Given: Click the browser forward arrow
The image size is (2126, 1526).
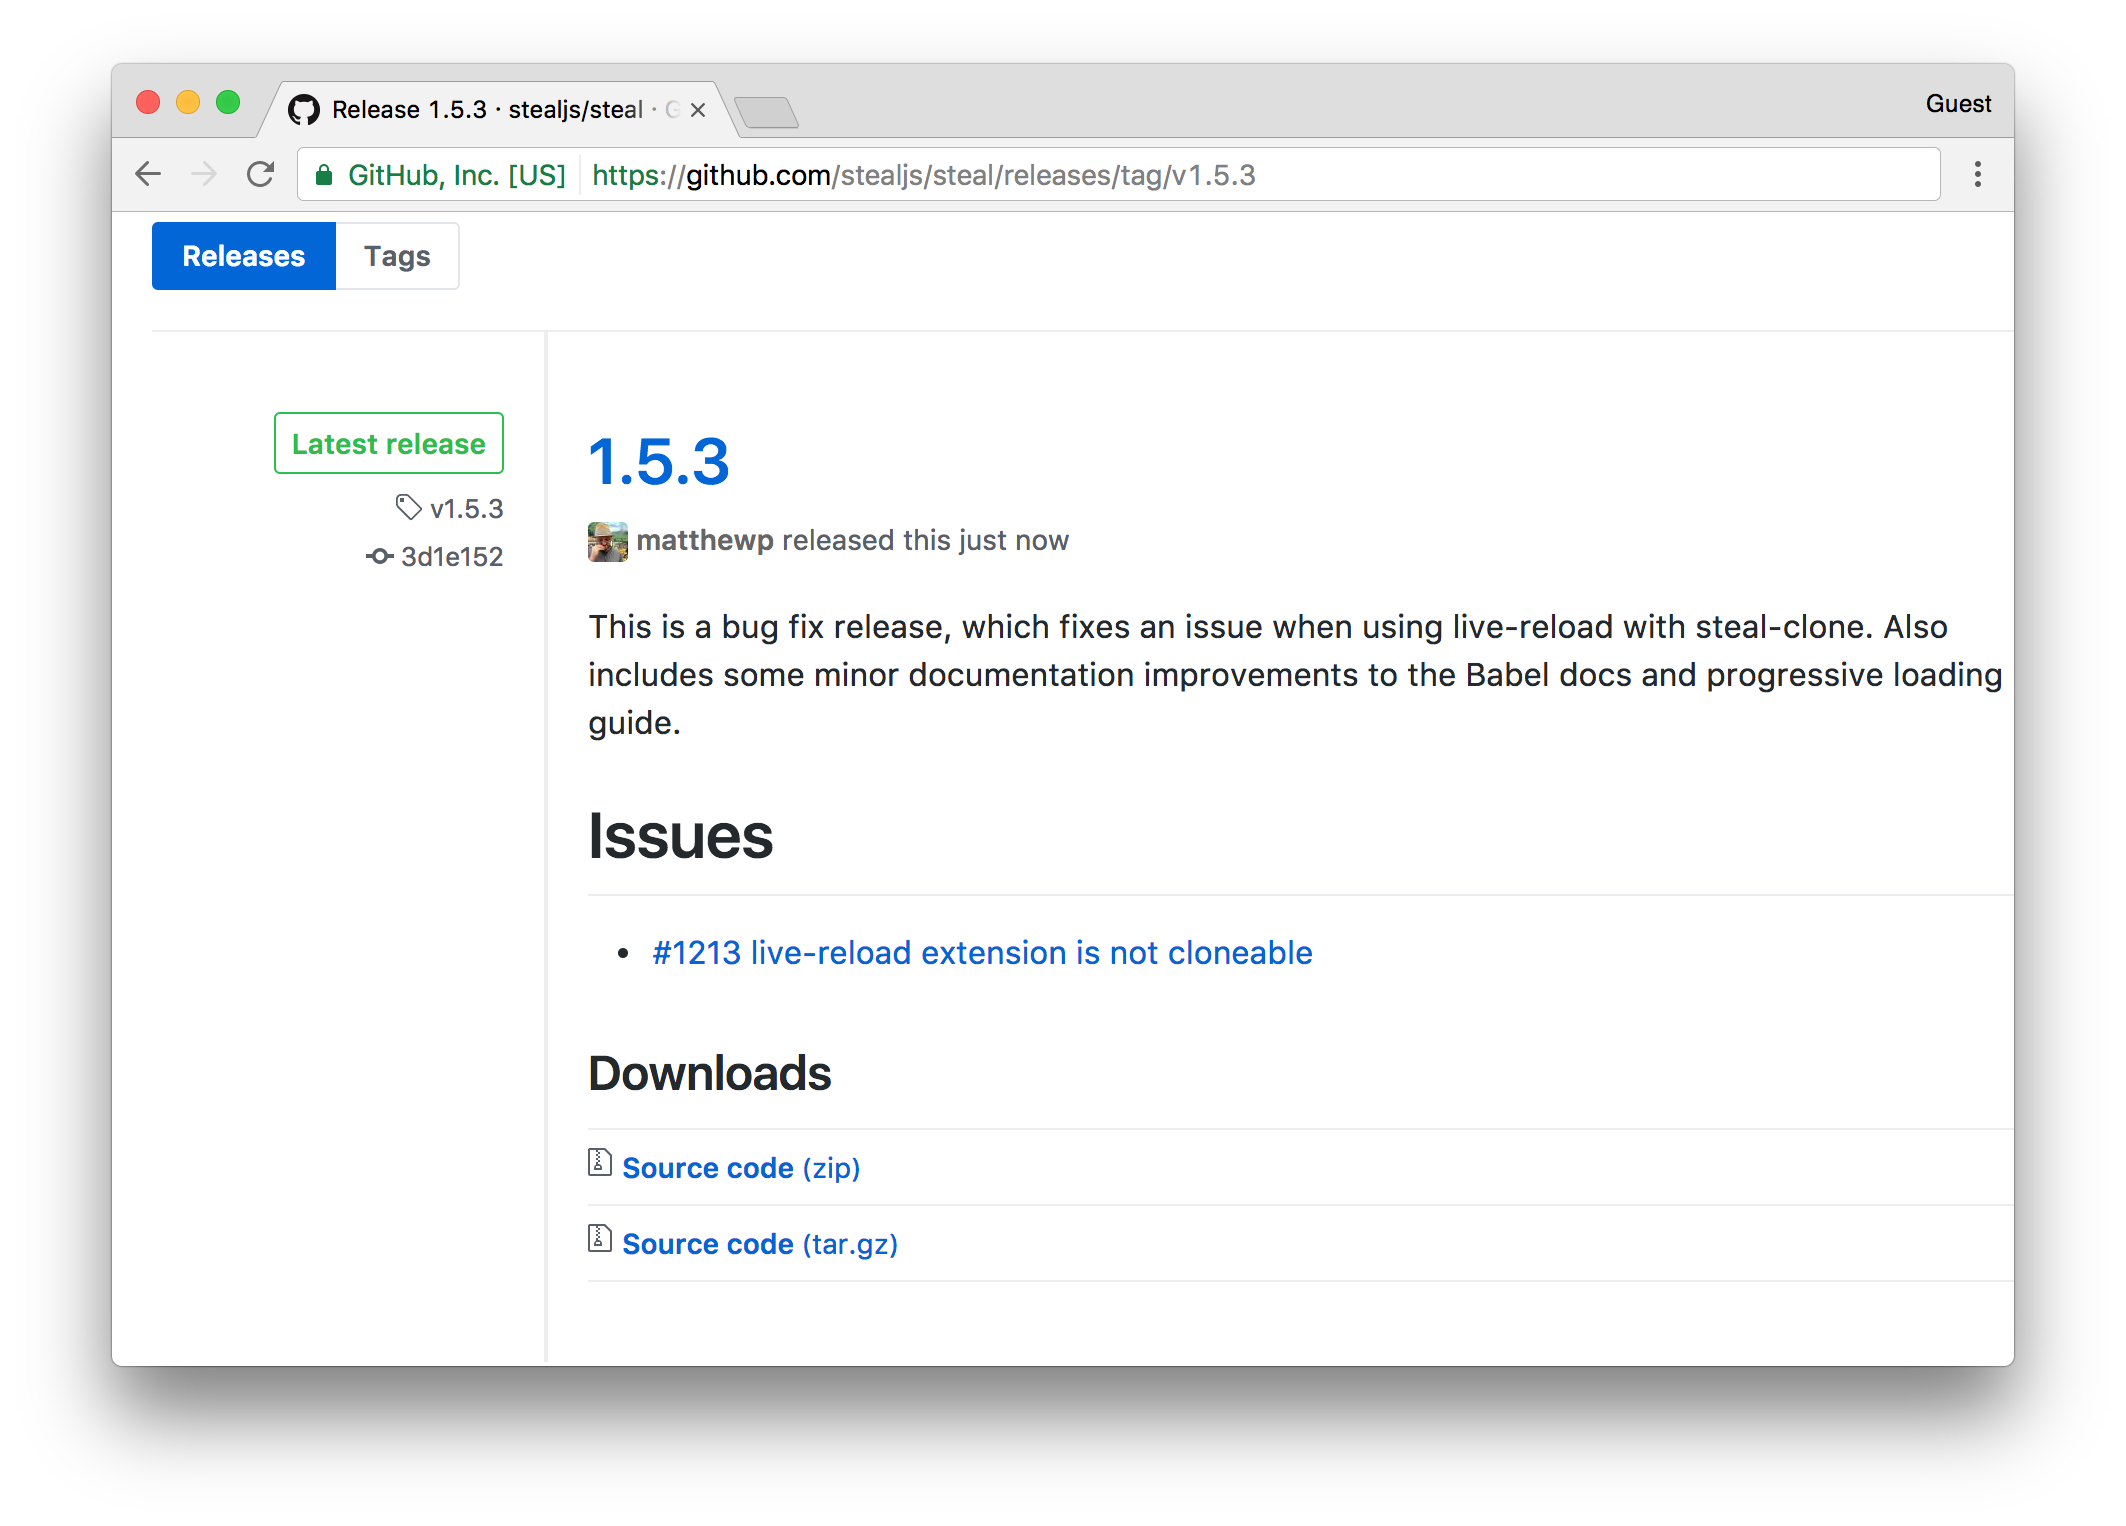Looking at the screenshot, I should 204,174.
